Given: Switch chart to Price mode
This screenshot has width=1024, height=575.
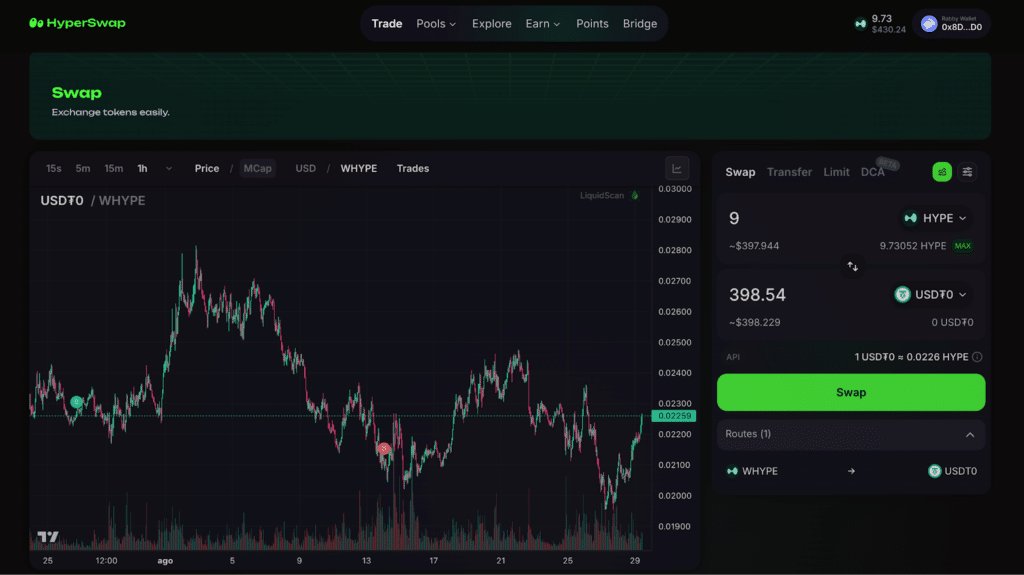Looking at the screenshot, I should [x=206, y=169].
